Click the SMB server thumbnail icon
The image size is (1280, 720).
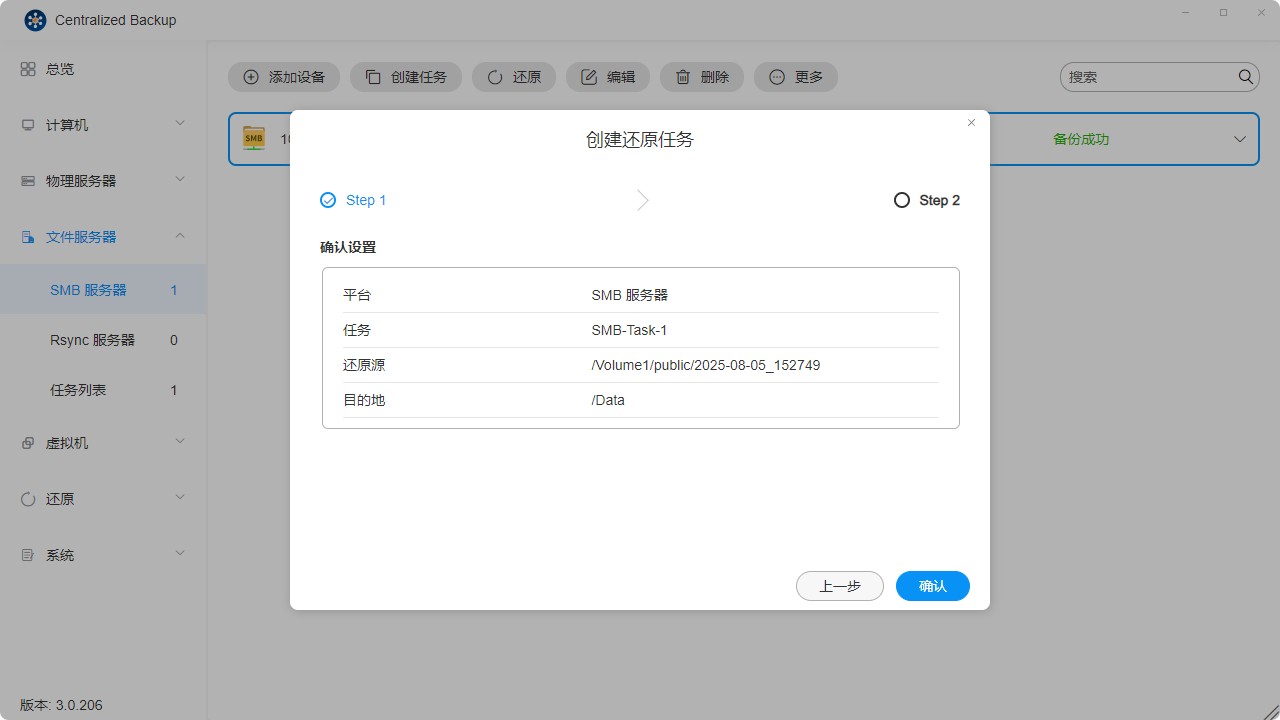[253, 138]
